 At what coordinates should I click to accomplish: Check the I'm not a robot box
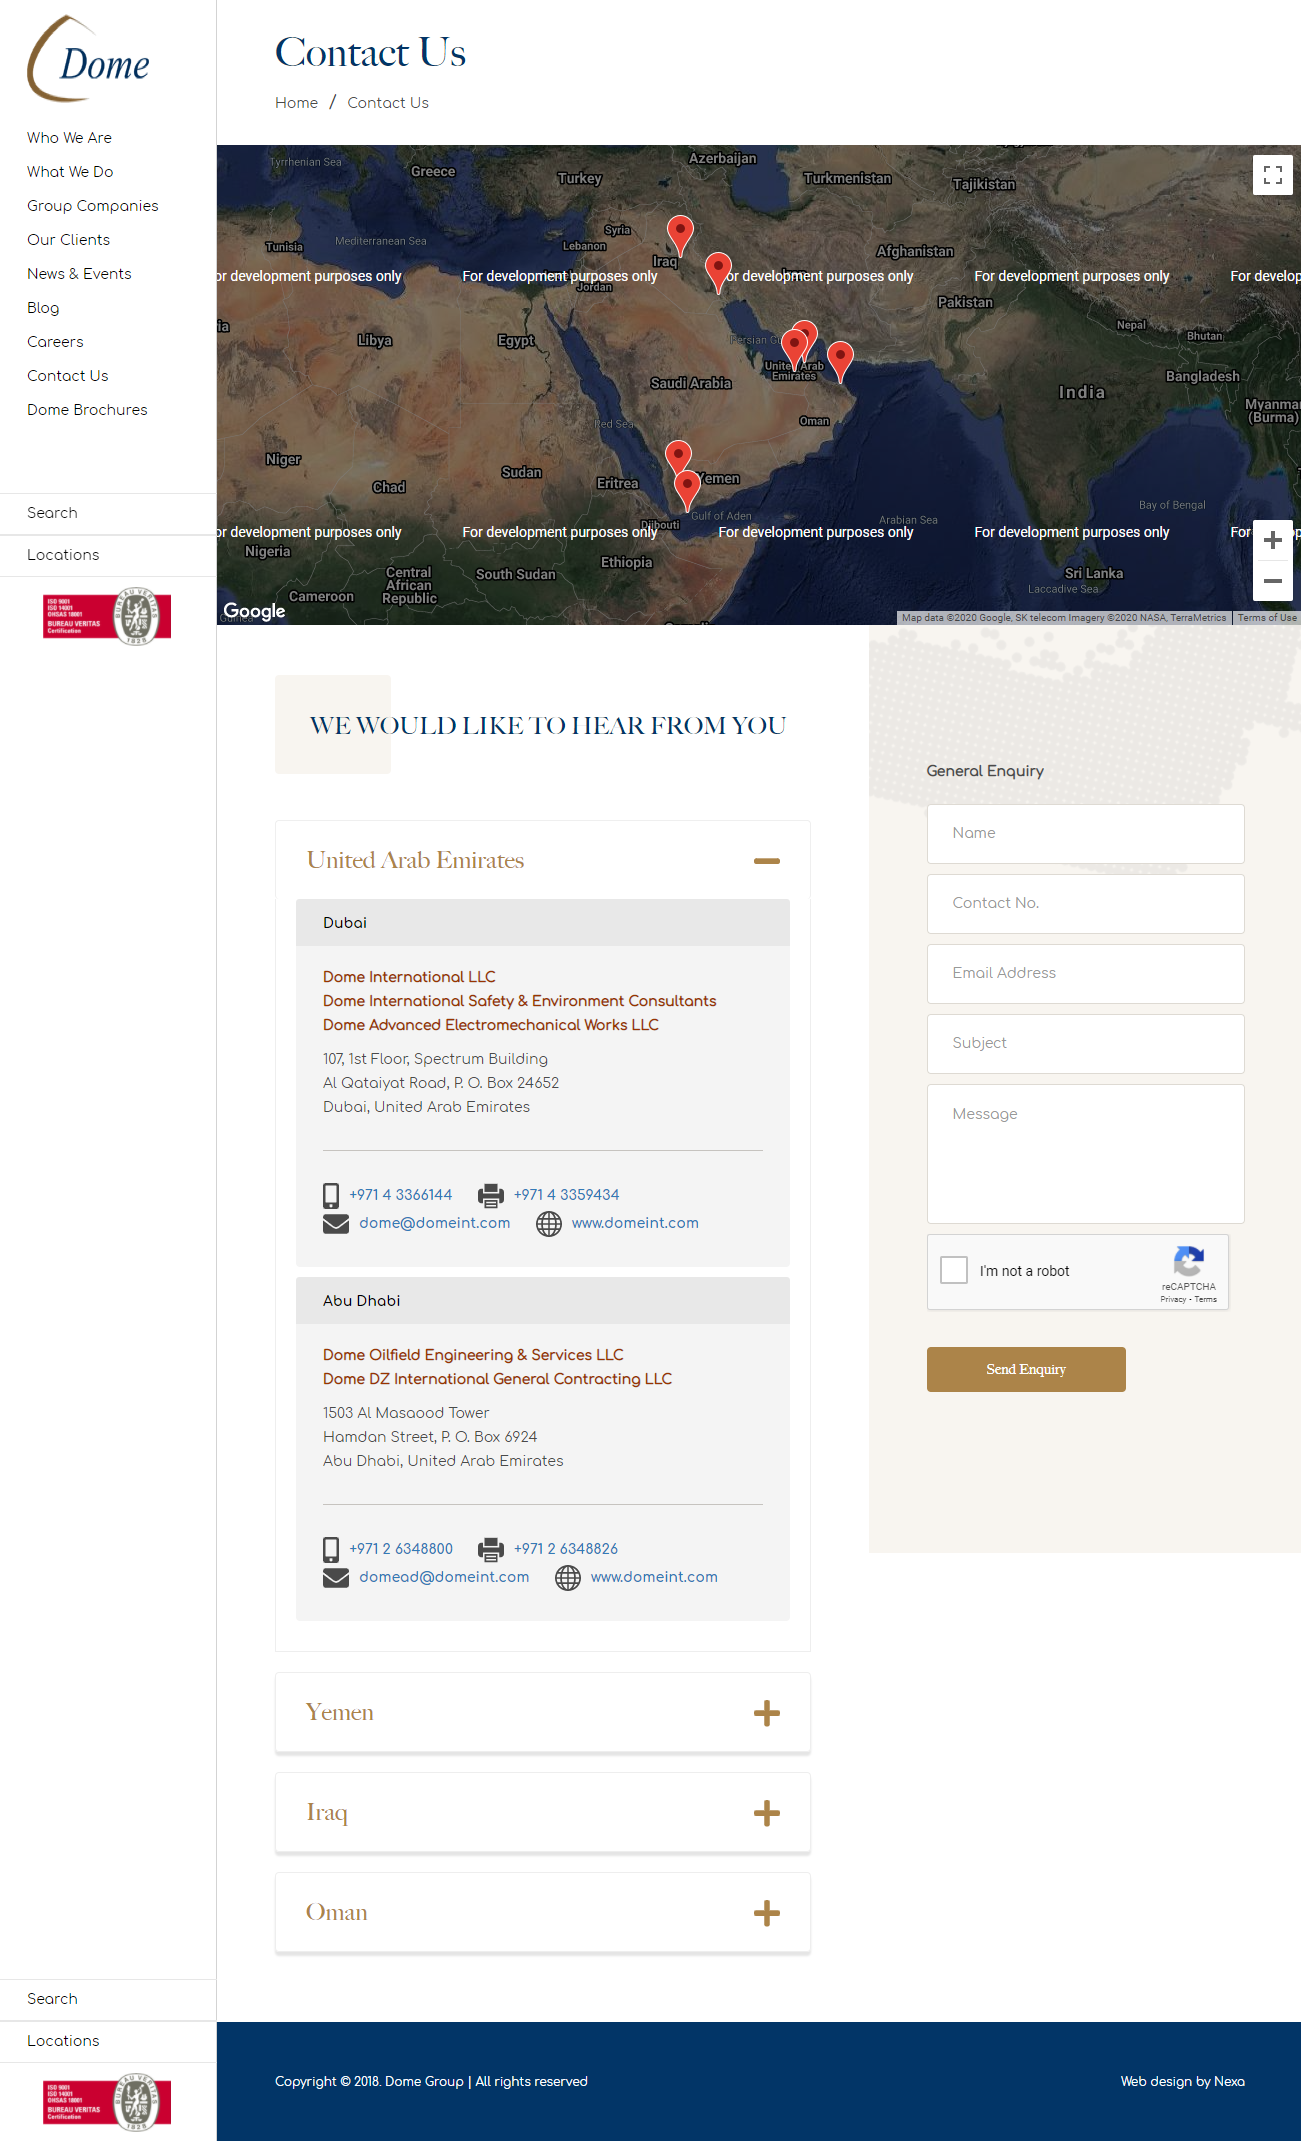coord(954,1270)
